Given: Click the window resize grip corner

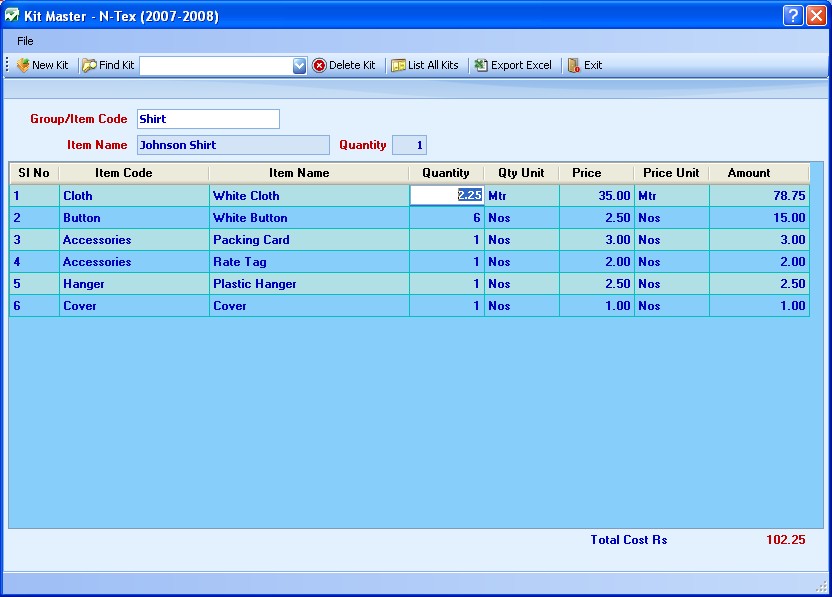Looking at the screenshot, I should pyautogui.click(x=821, y=586).
